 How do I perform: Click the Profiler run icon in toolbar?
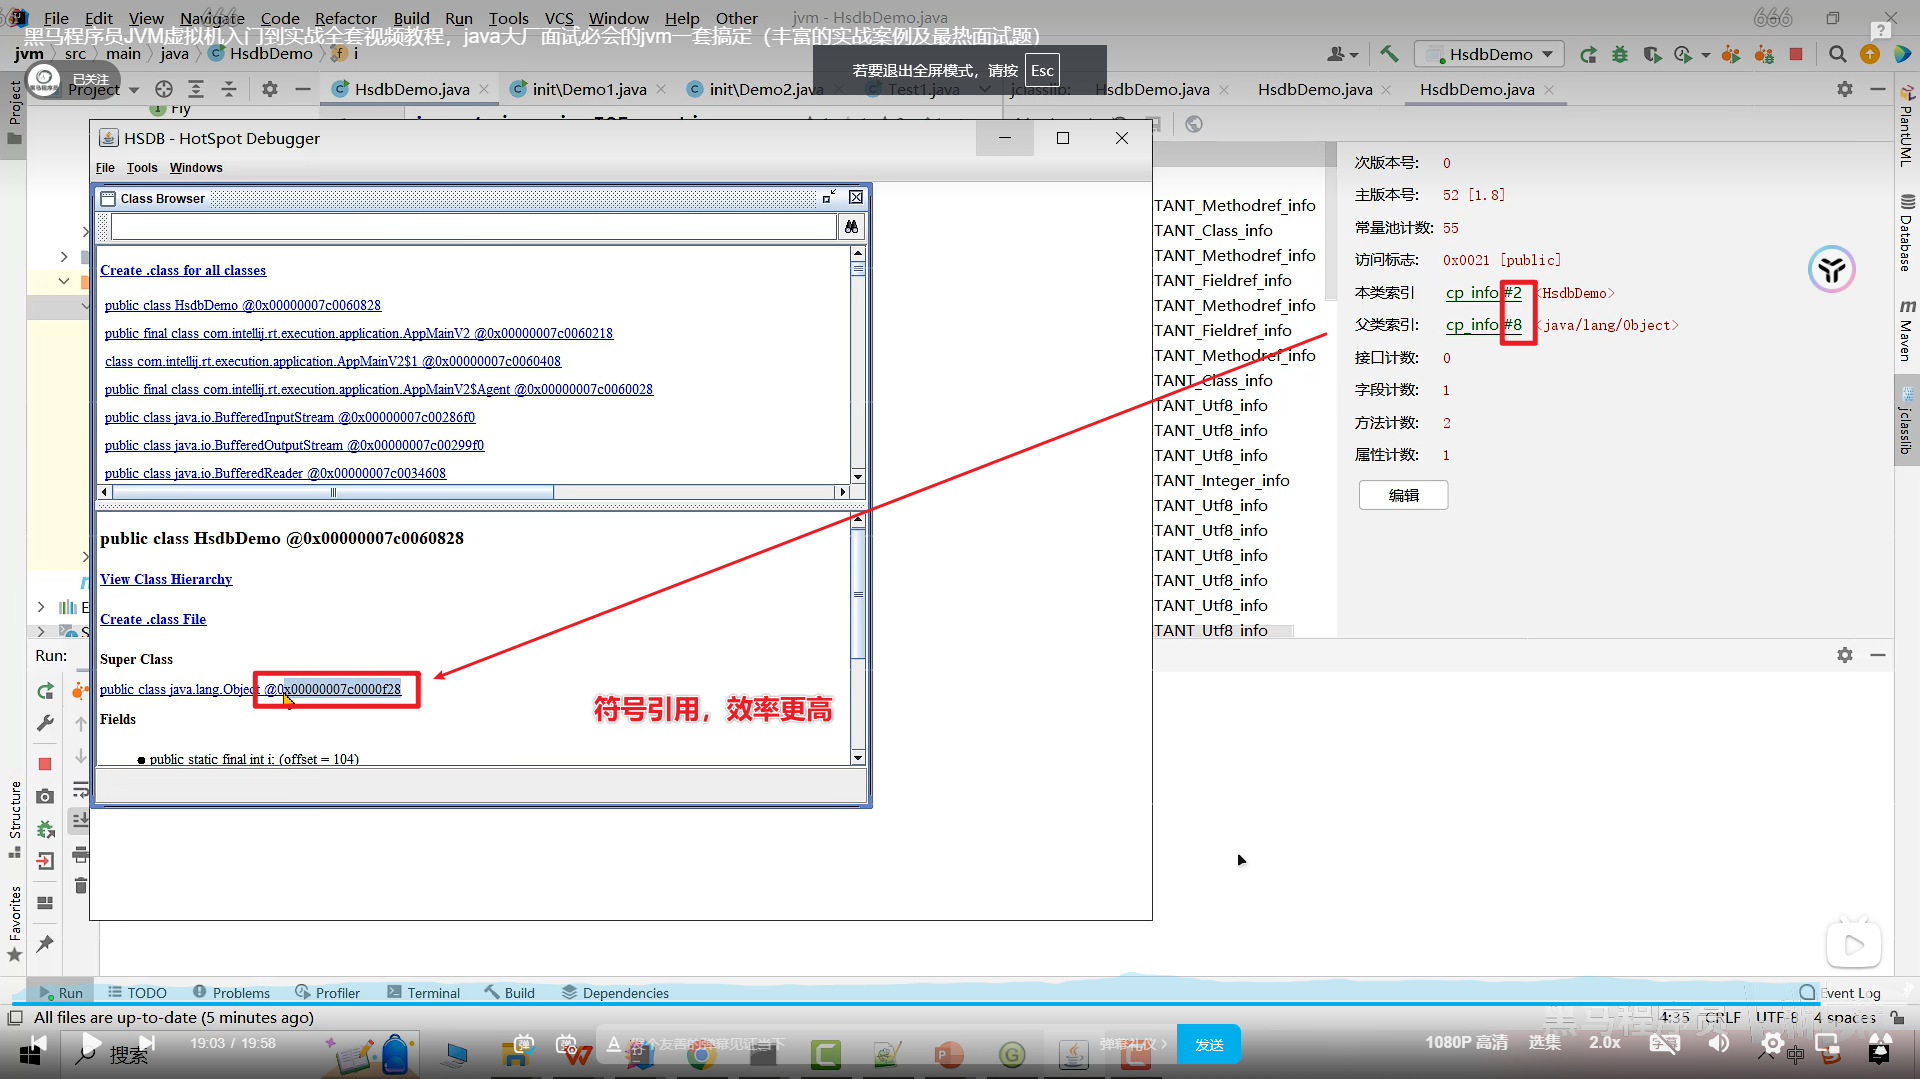point(1684,54)
